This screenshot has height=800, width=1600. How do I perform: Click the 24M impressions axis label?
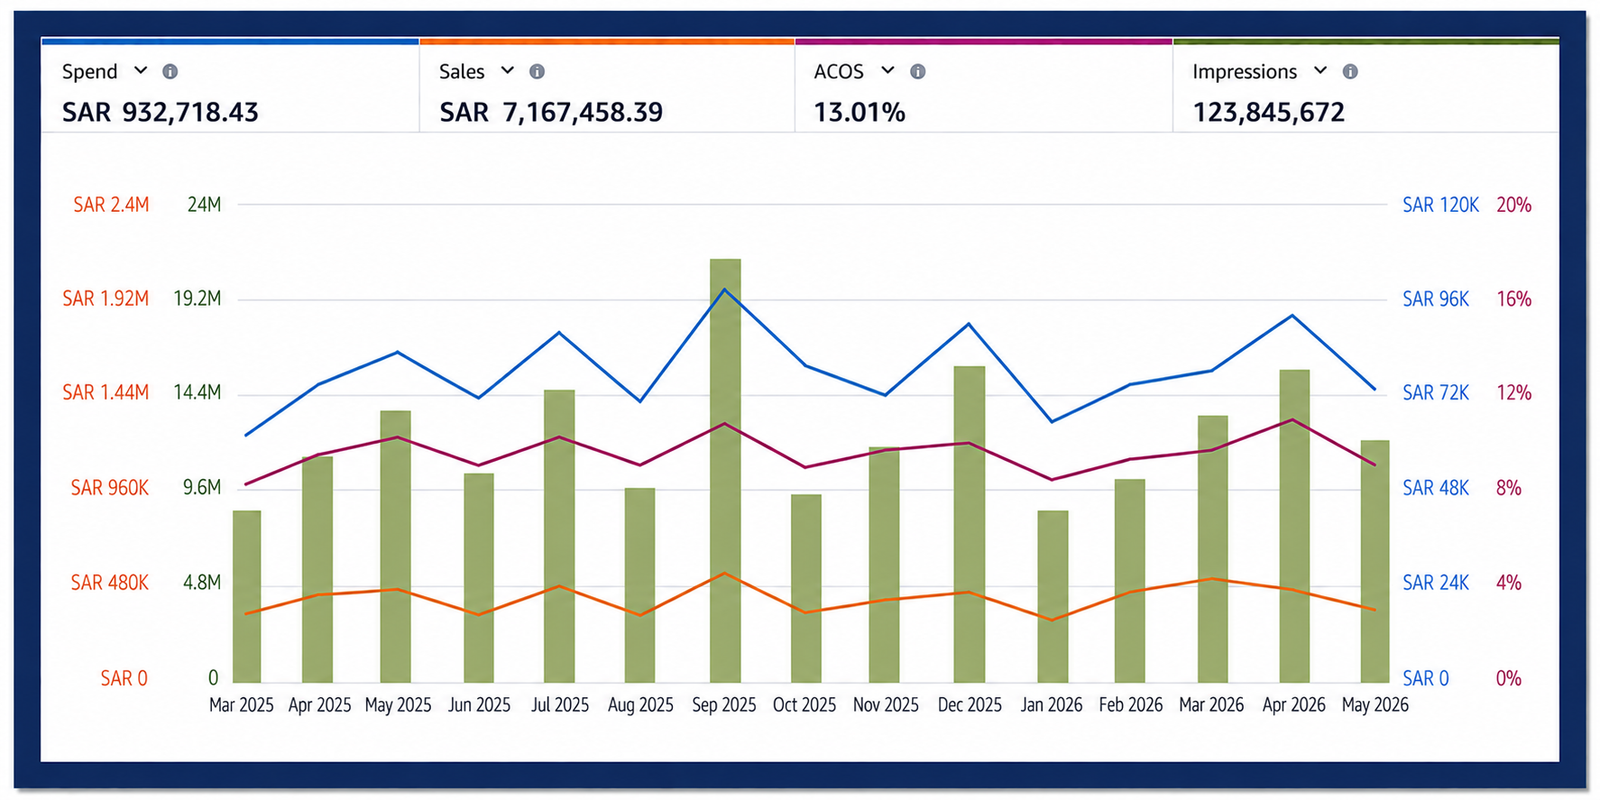204,205
